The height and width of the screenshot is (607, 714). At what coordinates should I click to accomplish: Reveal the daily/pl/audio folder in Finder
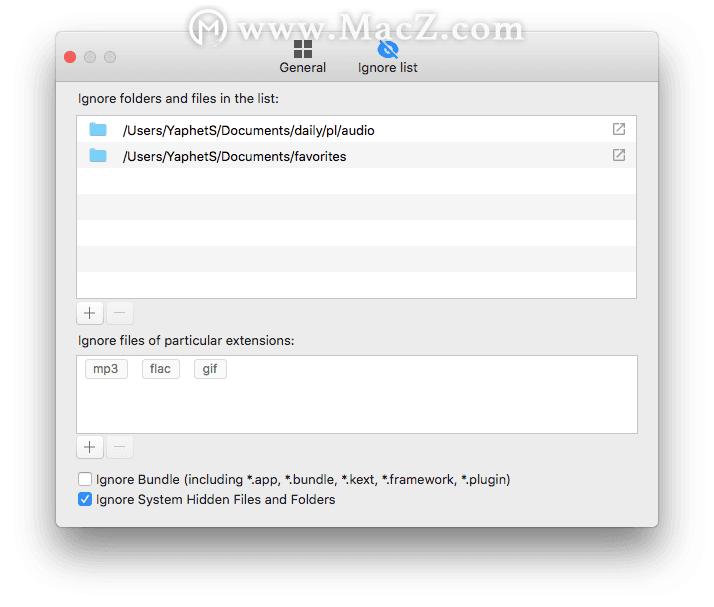618,129
